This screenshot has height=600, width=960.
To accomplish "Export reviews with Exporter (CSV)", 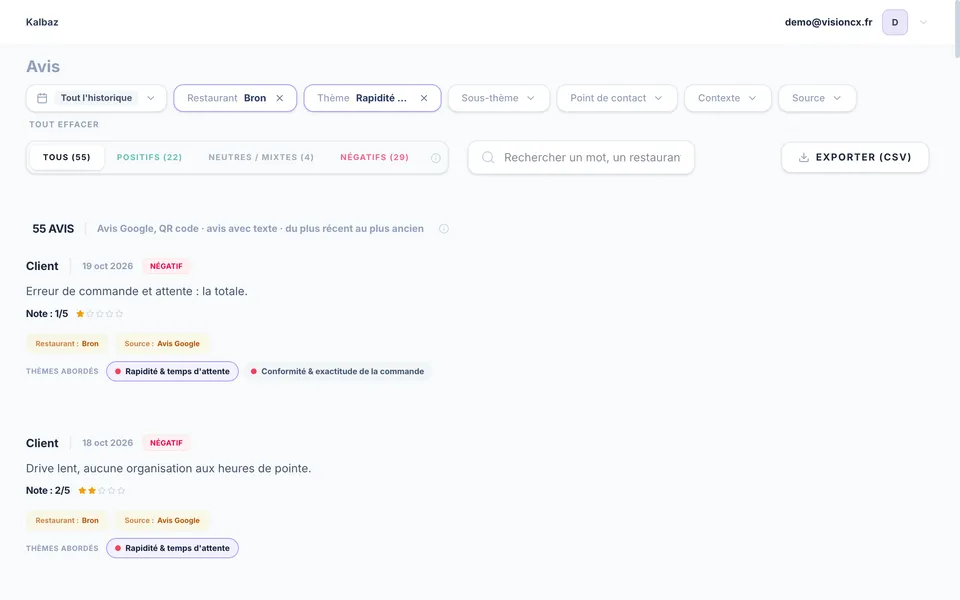I will pyautogui.click(x=855, y=157).
